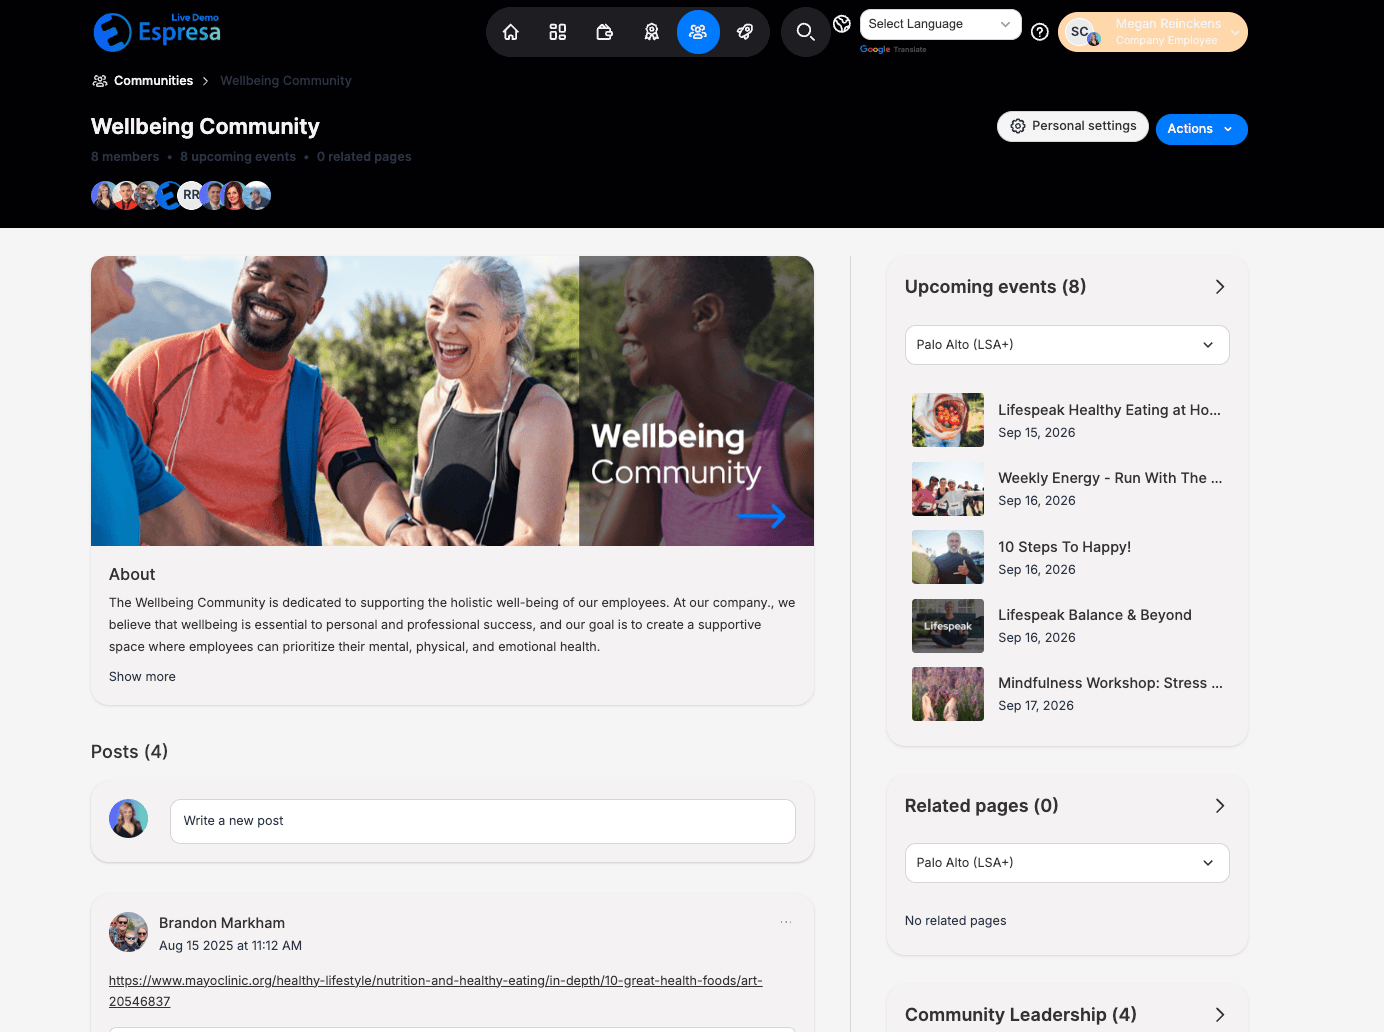The image size is (1384, 1032).
Task: Expand Related pages with chevron
Action: pos(1219,806)
